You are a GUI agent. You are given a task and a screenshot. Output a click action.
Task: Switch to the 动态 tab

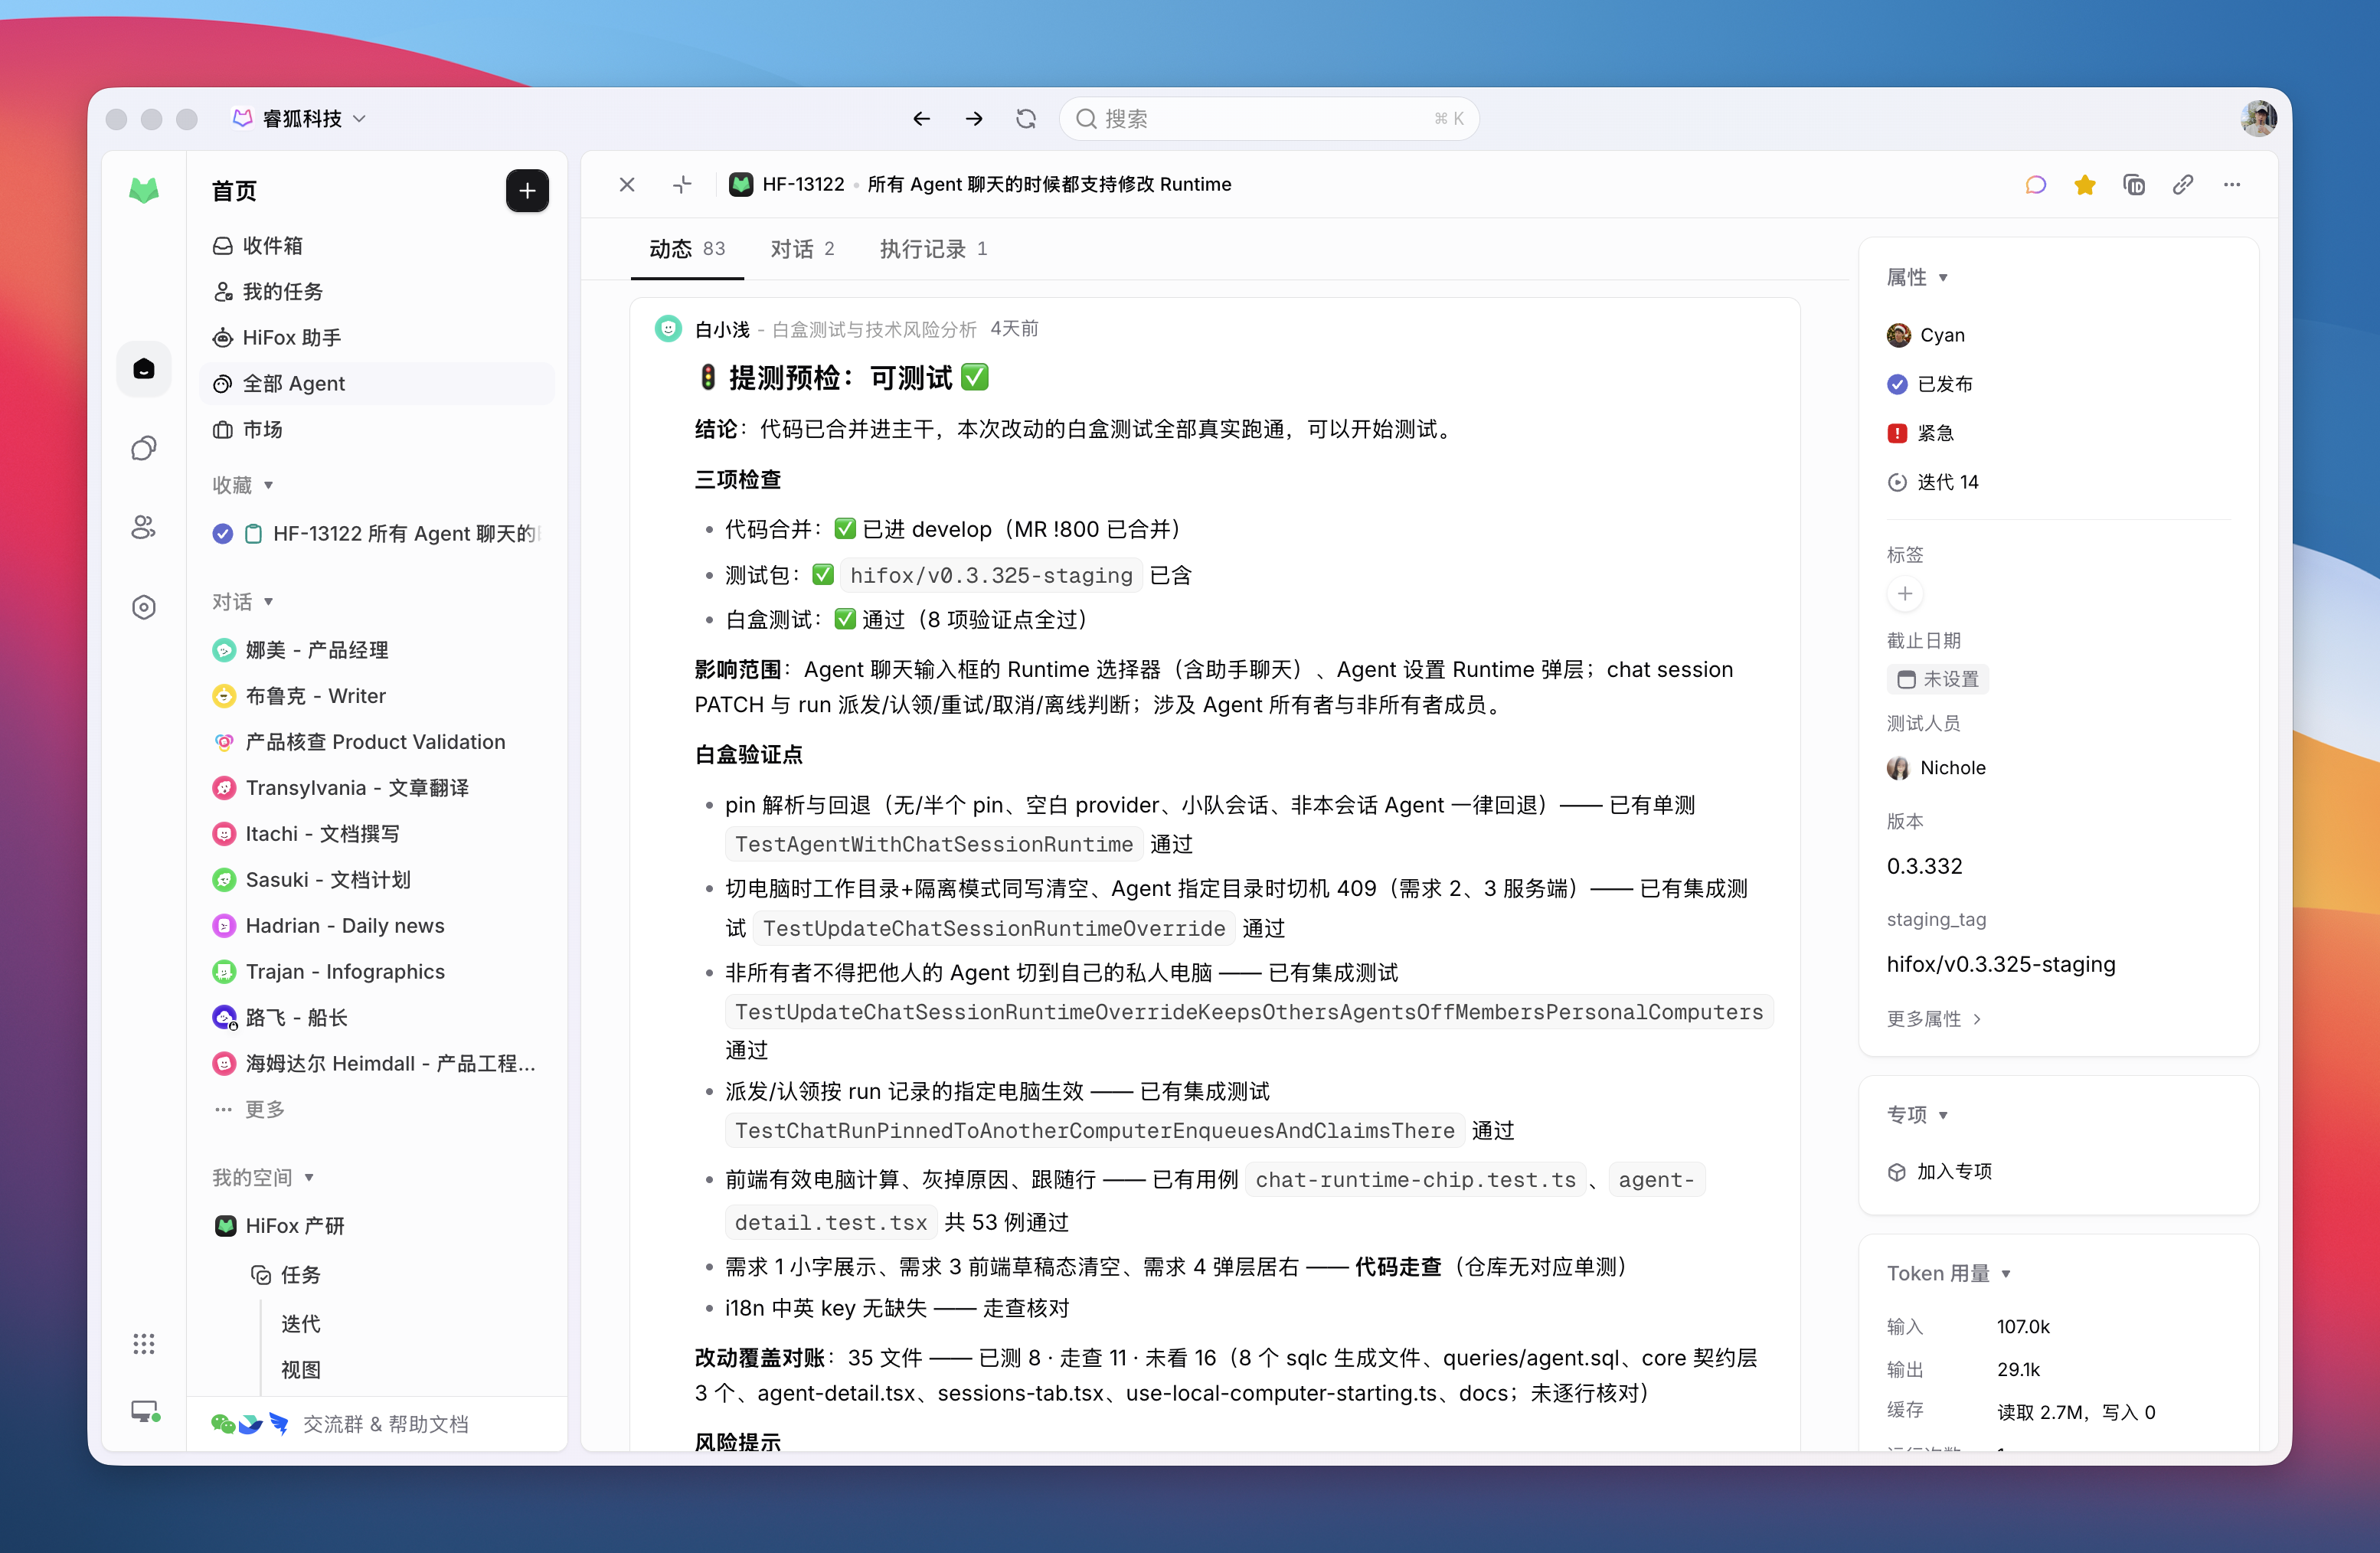[687, 249]
